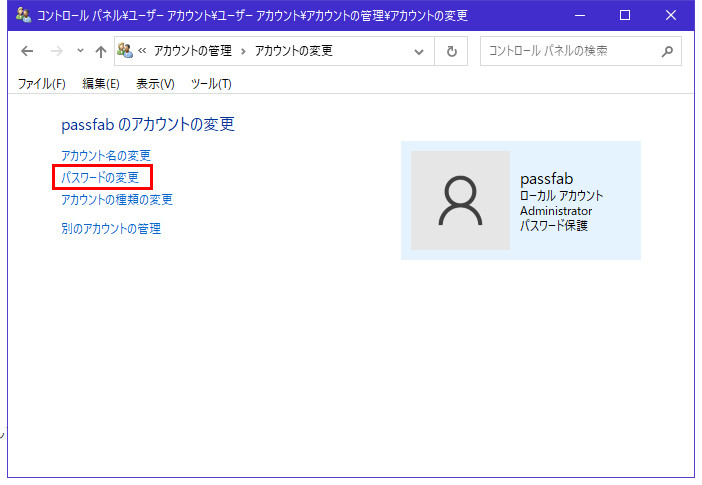The image size is (702, 485).
Task: Open the アカウント名の変更 link
Action: [x=106, y=155]
